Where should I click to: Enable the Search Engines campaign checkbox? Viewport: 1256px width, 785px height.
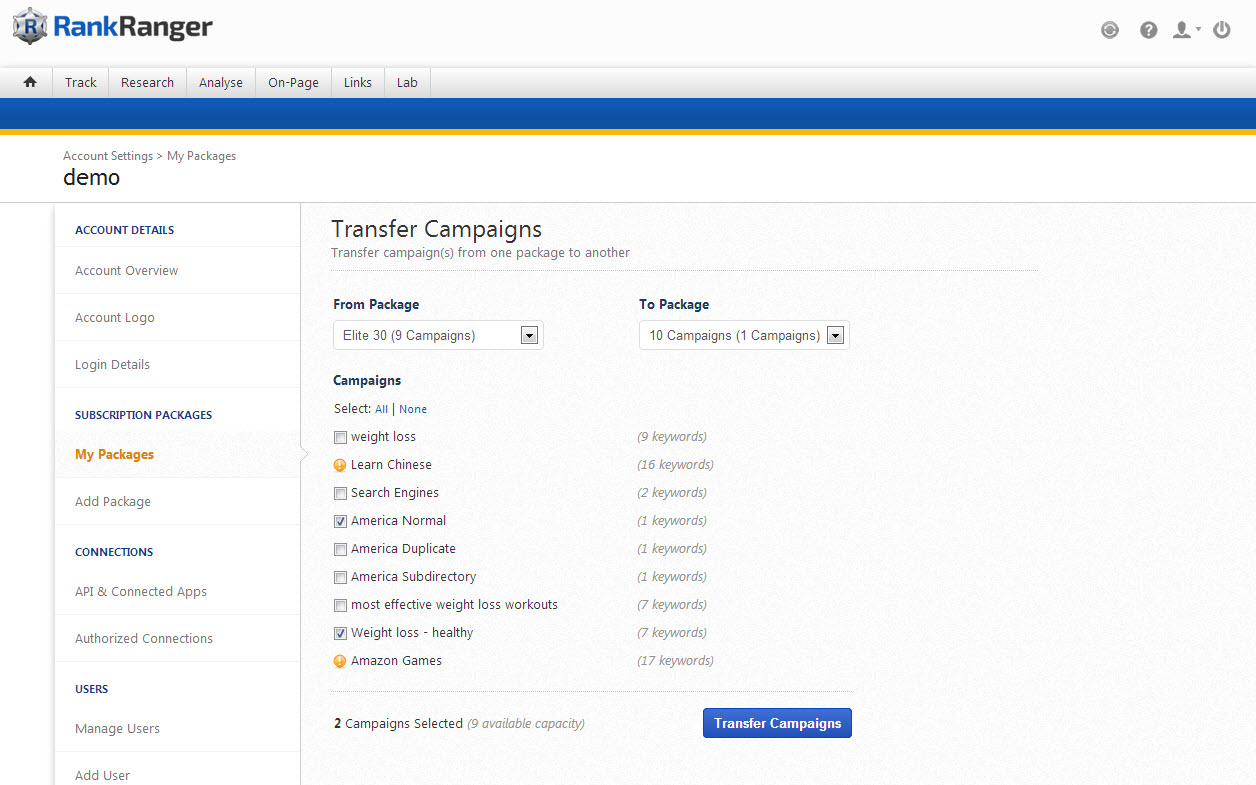341,493
